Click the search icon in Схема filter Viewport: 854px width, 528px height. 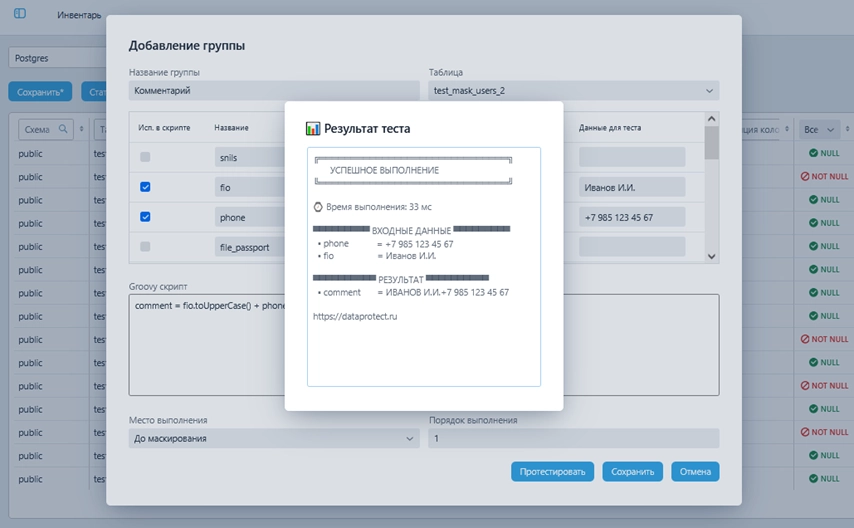point(62,129)
